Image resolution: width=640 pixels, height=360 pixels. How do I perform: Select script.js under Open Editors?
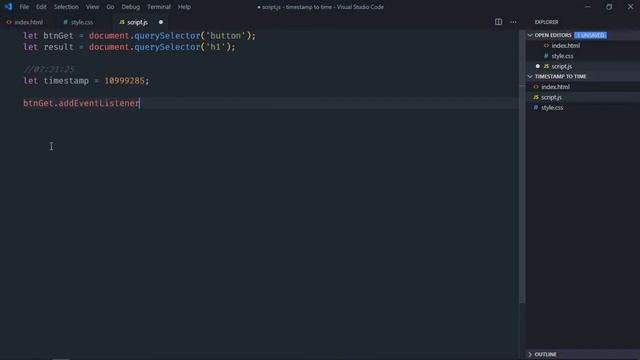pos(562,66)
